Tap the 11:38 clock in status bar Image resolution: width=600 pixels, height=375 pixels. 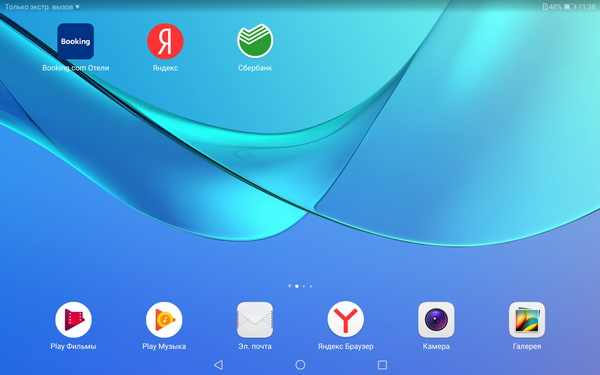coord(587,7)
